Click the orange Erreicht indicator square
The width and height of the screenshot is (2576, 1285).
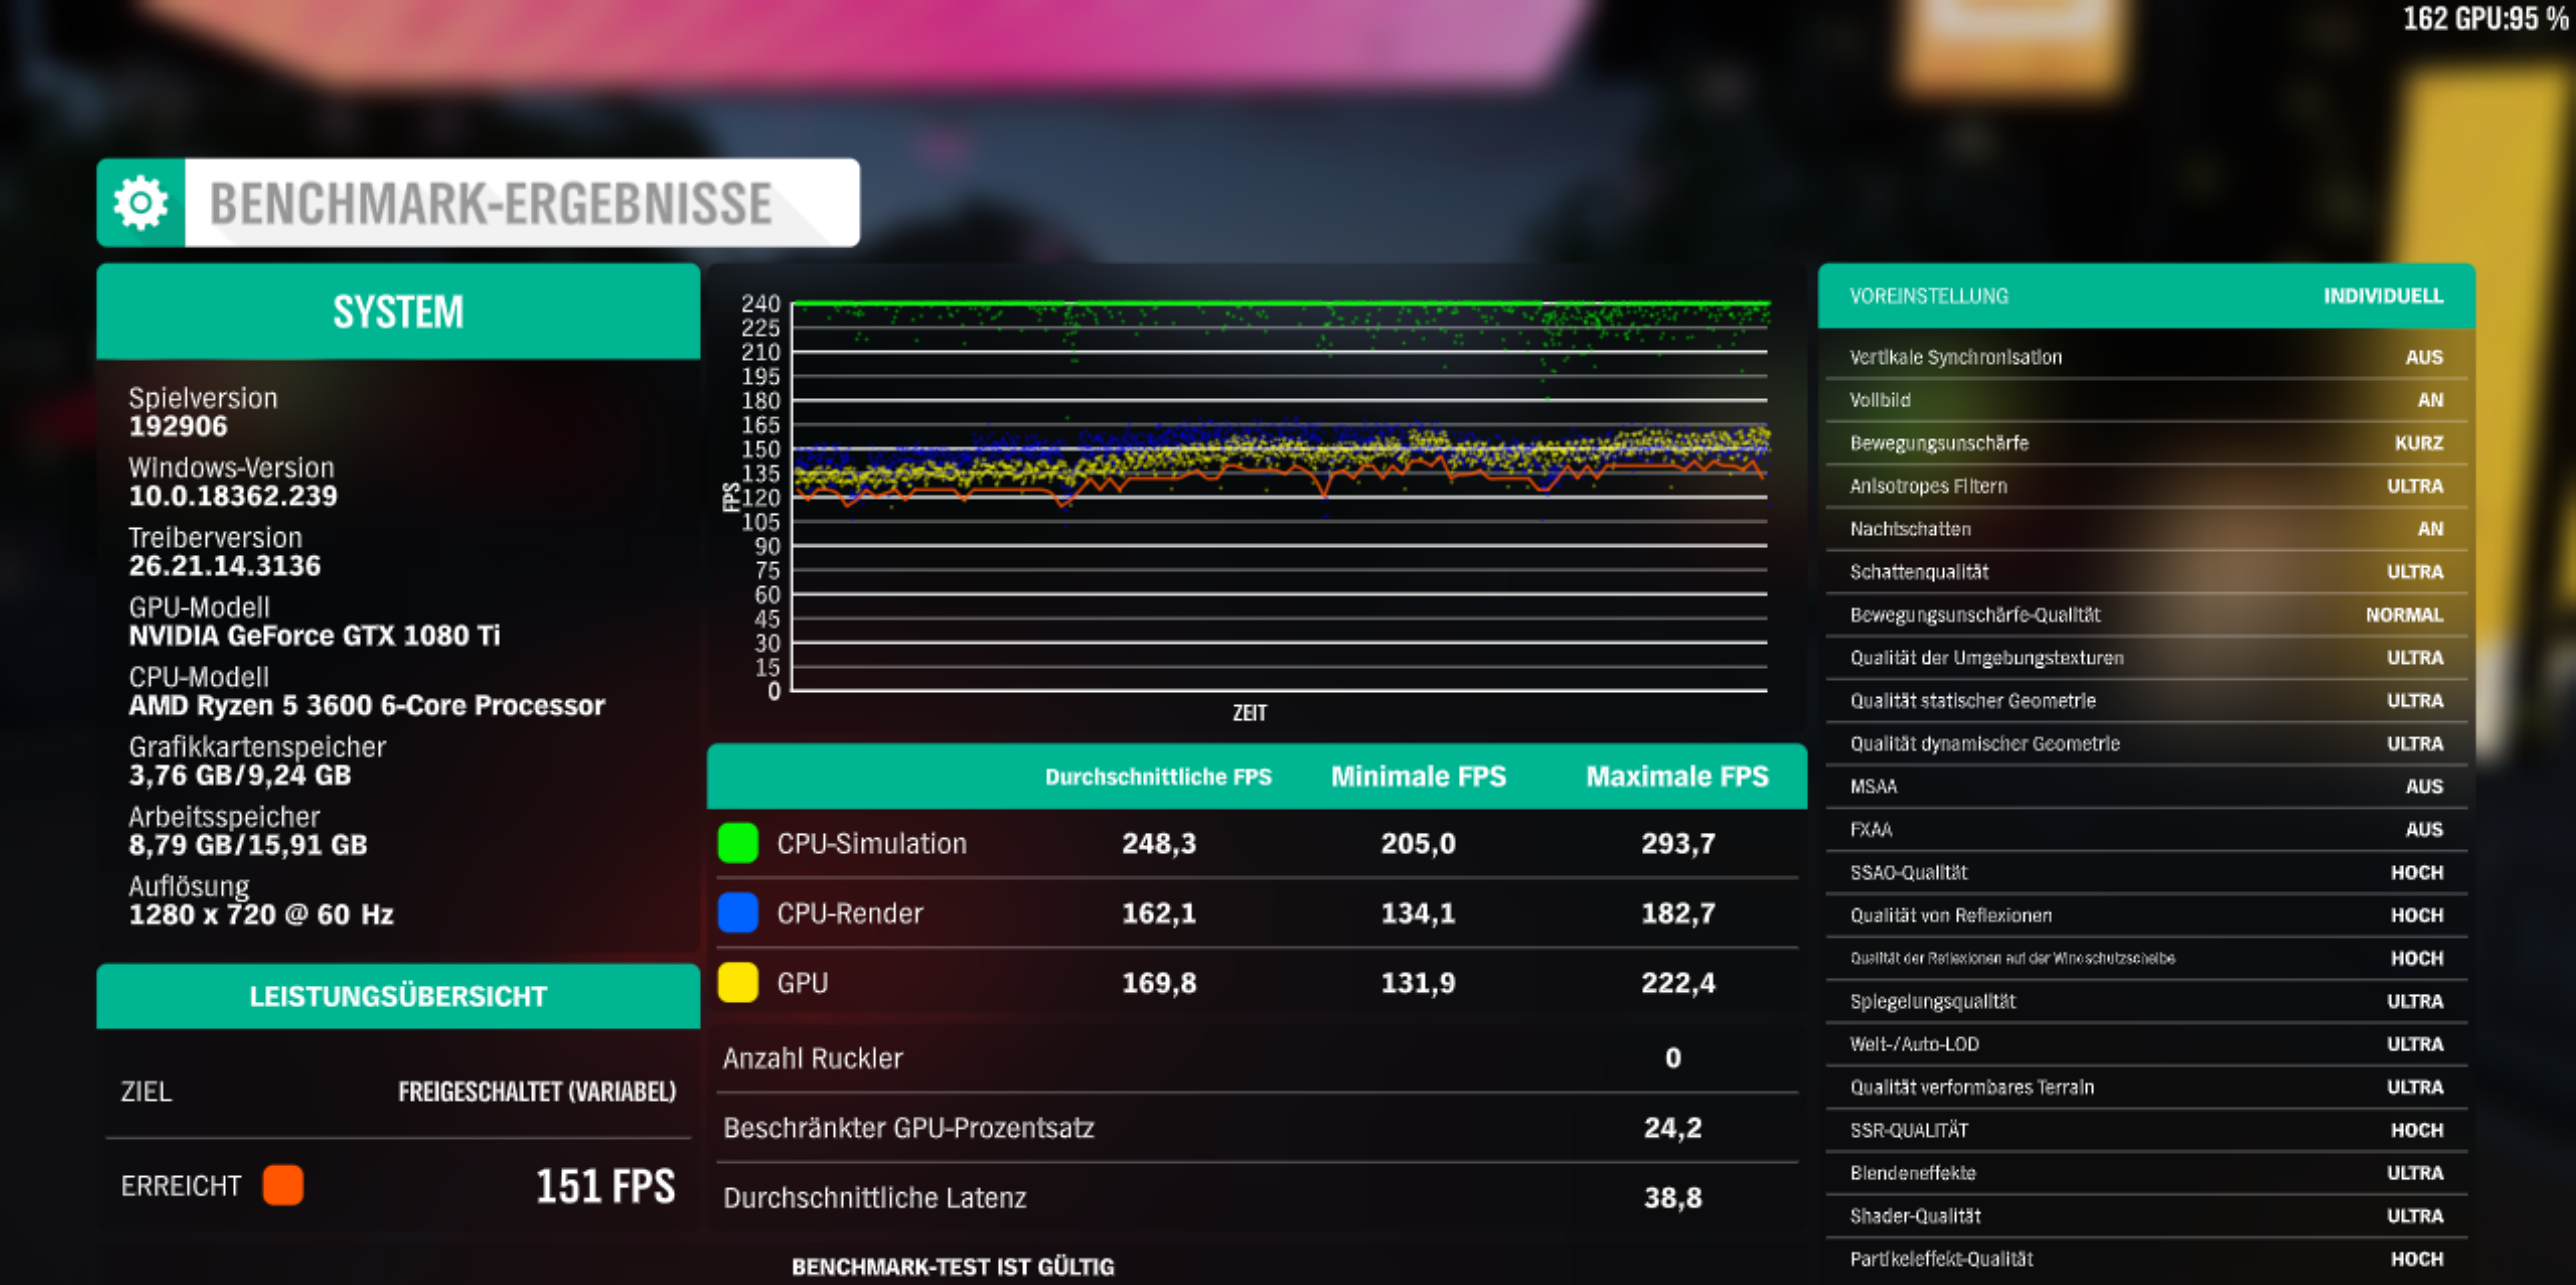[283, 1185]
